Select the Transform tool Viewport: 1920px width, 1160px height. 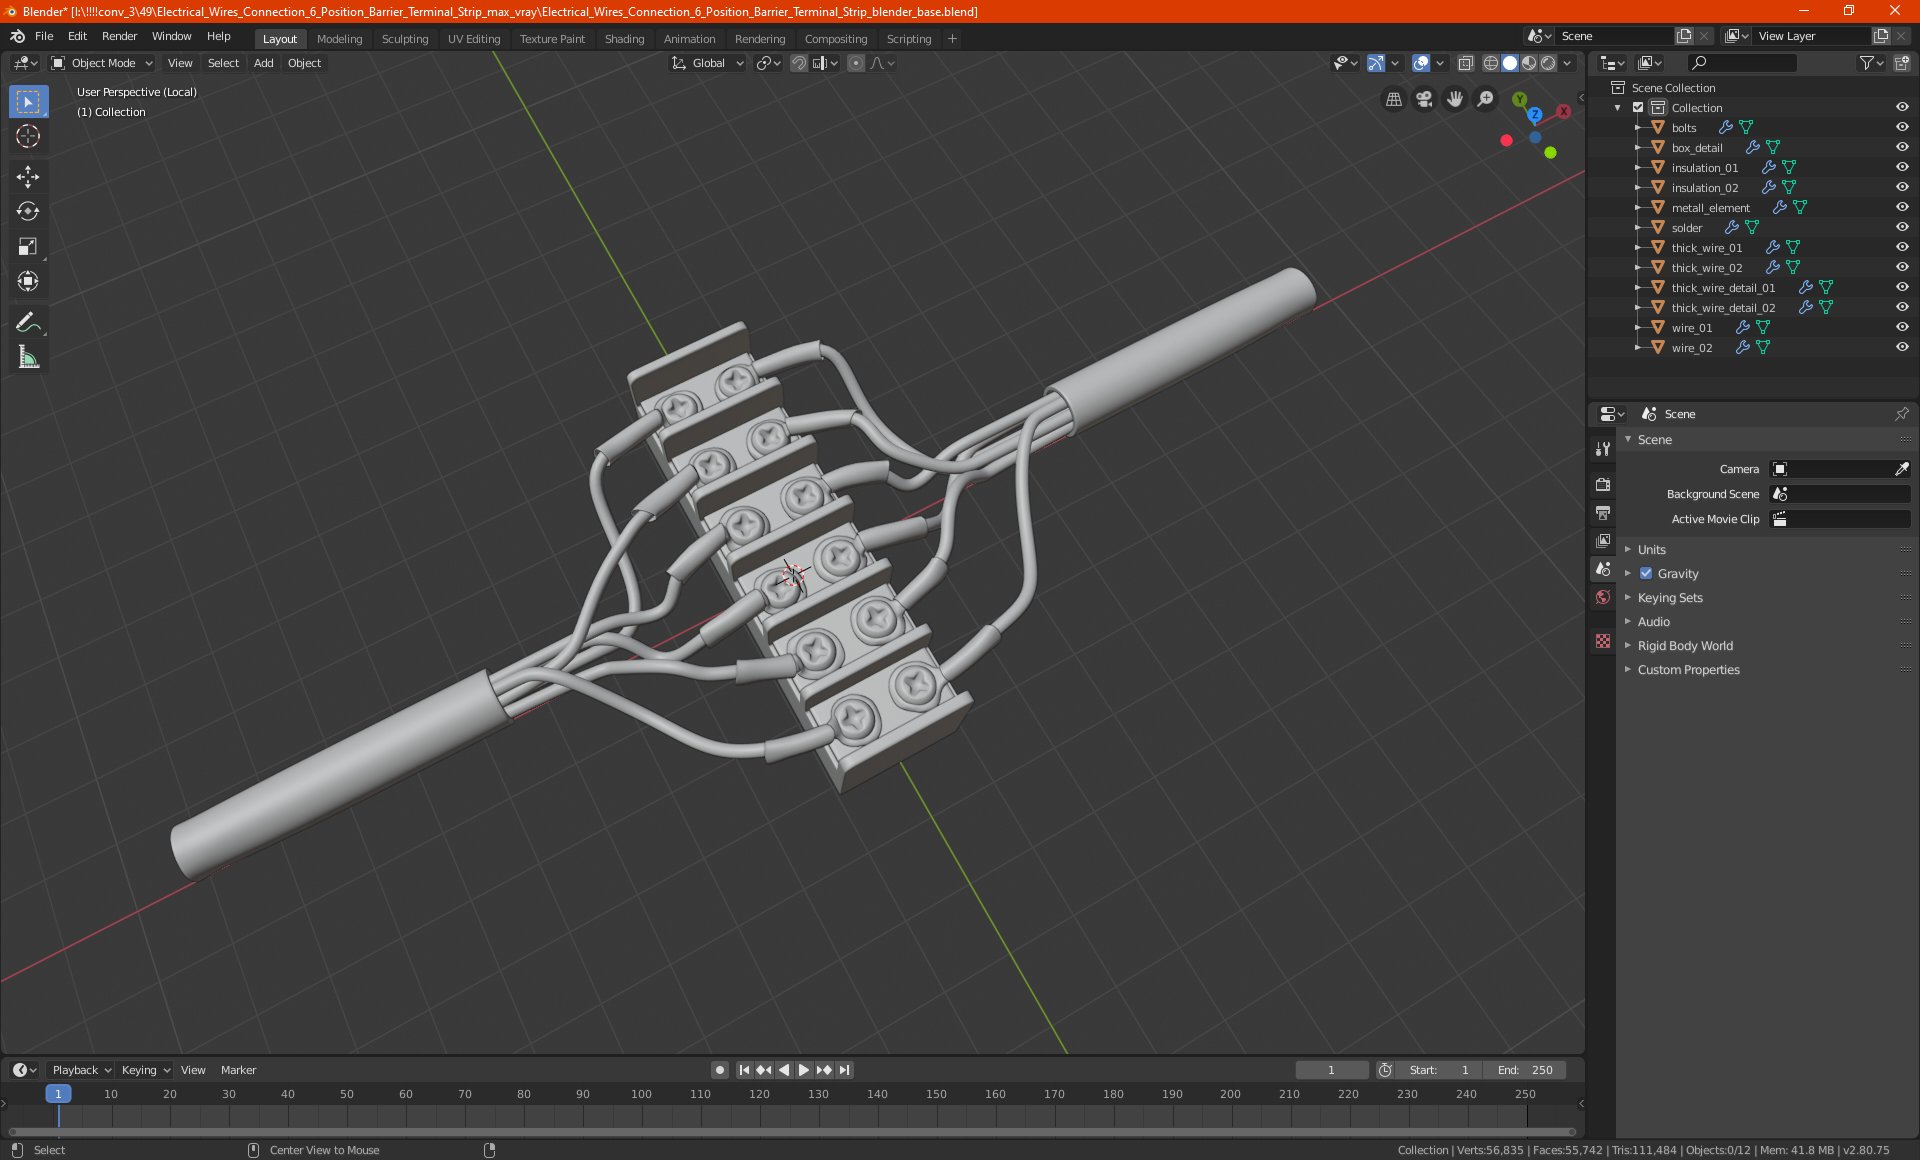[x=28, y=282]
